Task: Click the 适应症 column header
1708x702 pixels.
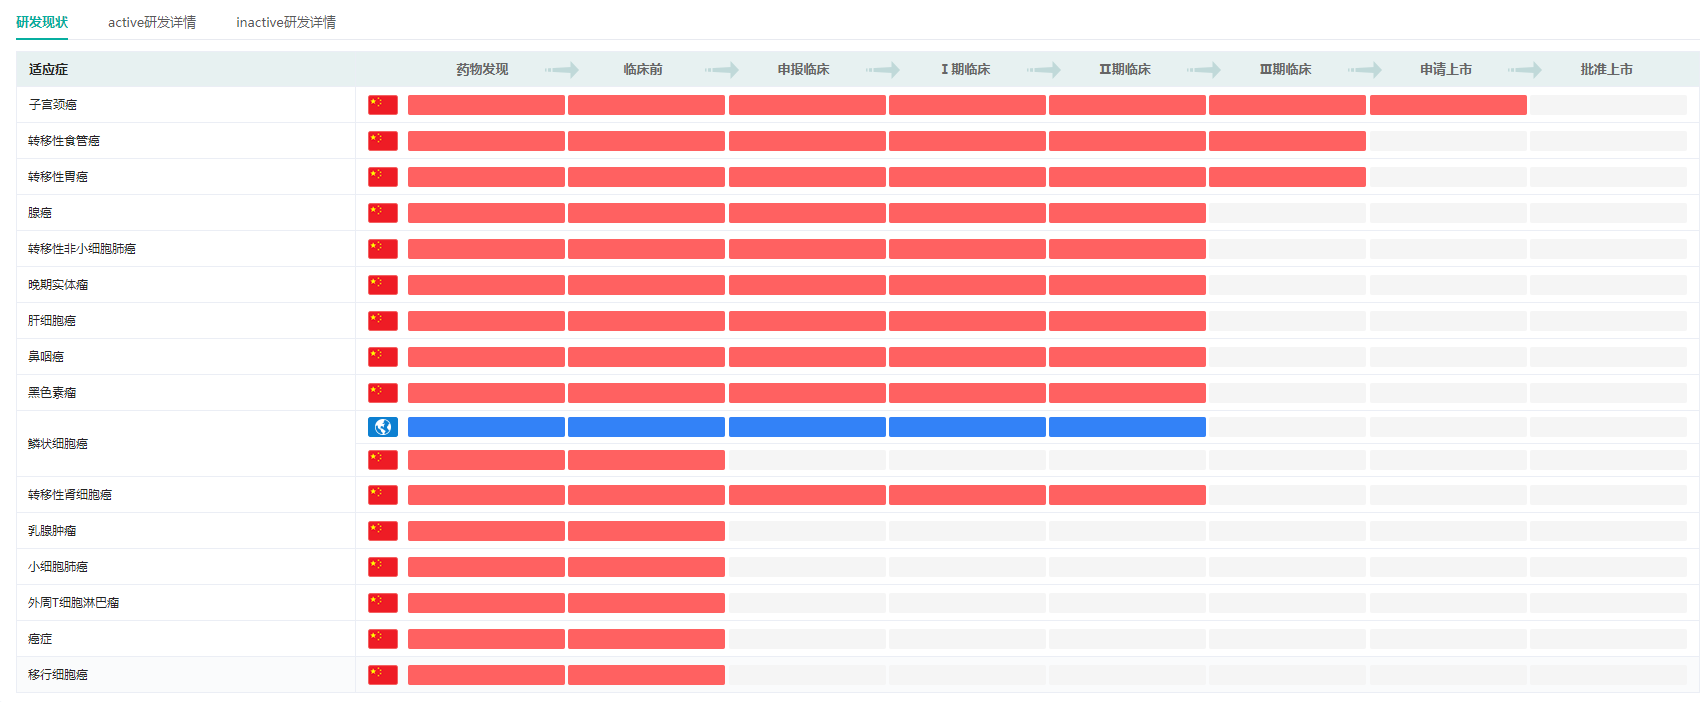Action: click(48, 69)
